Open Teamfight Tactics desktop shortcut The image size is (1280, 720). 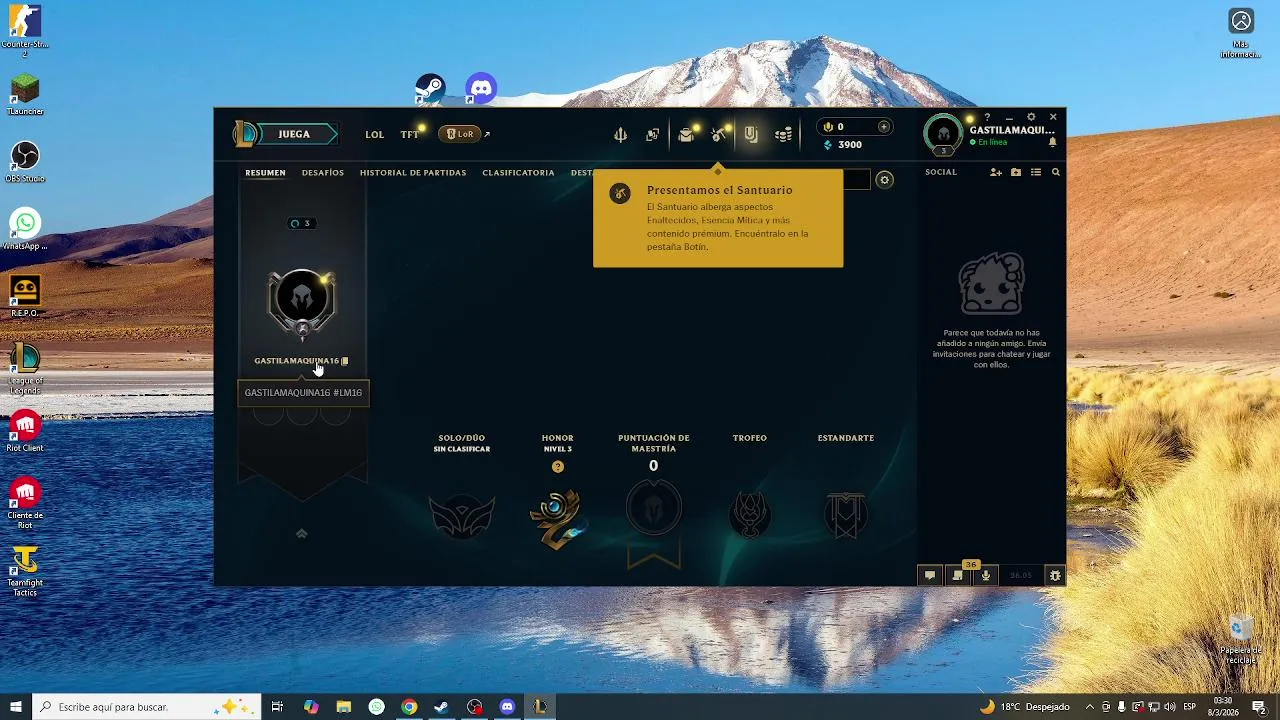click(x=25, y=573)
